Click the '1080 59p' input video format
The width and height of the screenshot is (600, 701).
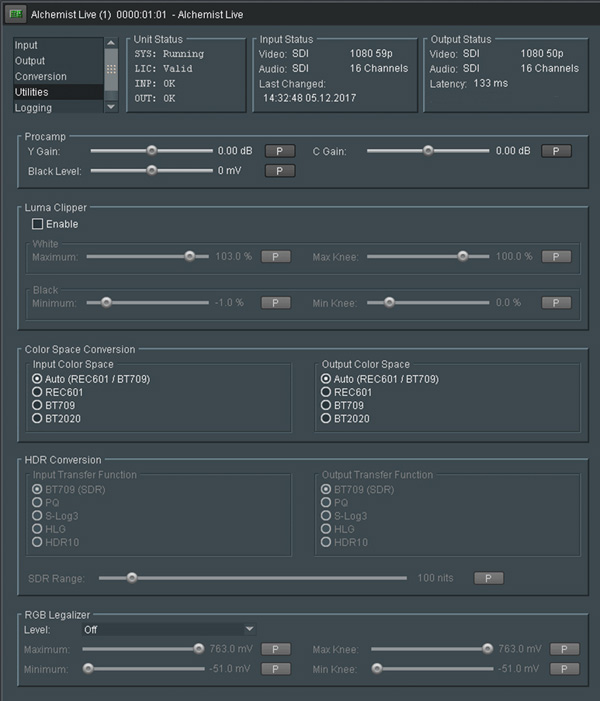371,54
